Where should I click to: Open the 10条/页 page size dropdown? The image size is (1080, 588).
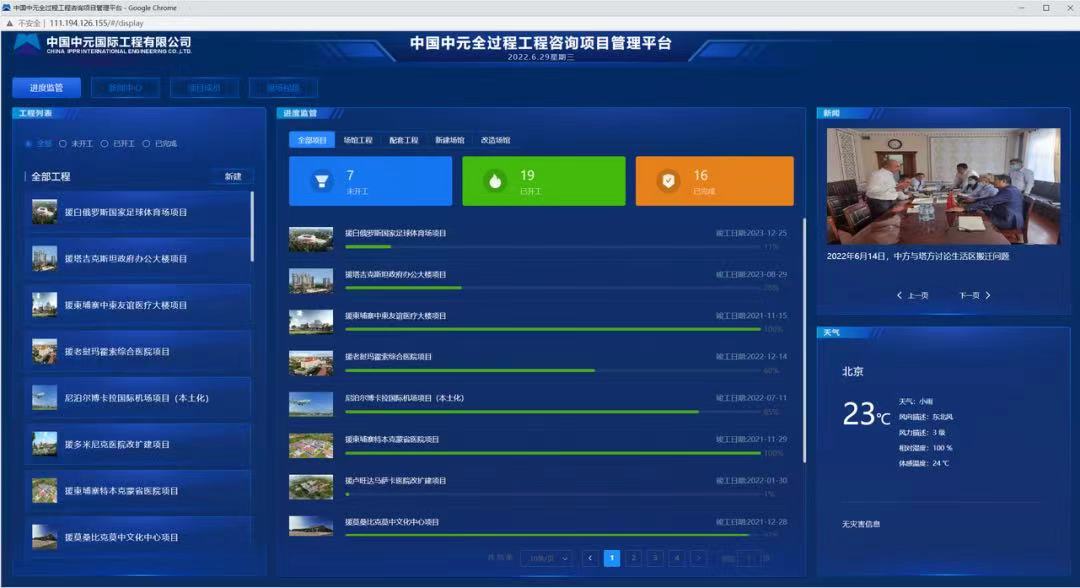pos(546,558)
